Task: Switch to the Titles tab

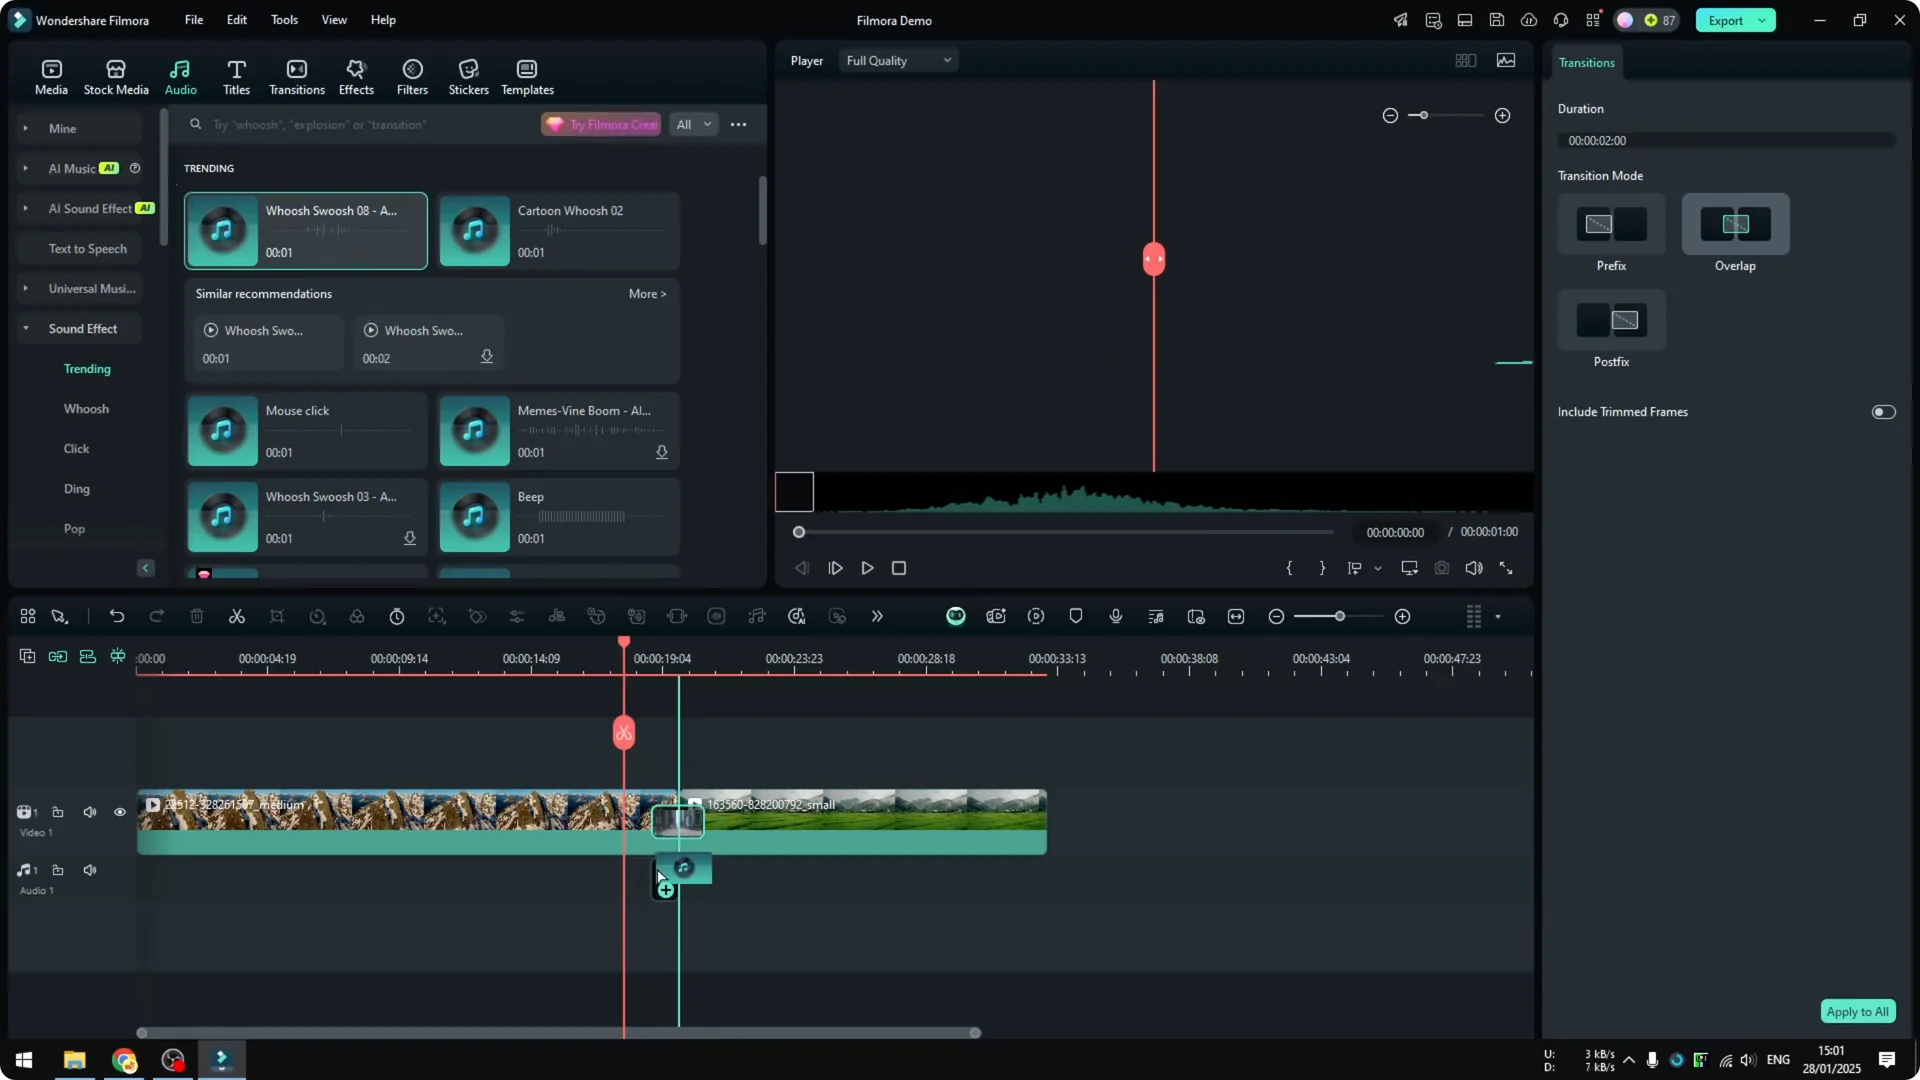Action: [236, 77]
